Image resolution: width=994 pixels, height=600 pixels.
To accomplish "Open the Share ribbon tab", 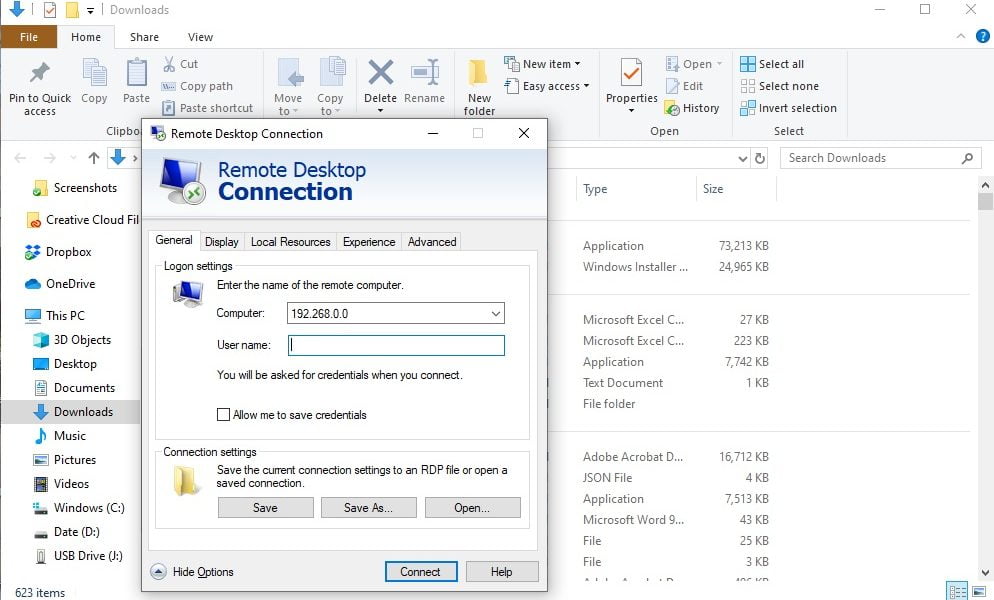I will click(x=144, y=36).
